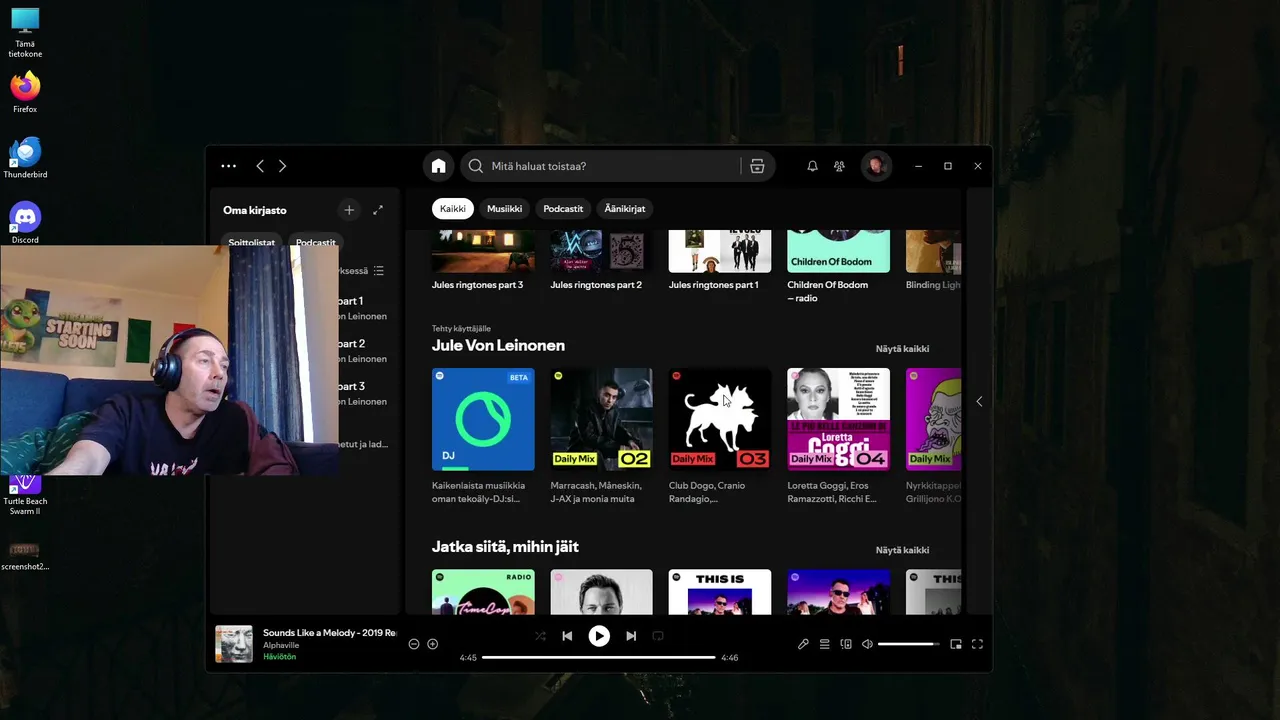
Task: Open the Browse icon in search bar
Action: tap(757, 166)
